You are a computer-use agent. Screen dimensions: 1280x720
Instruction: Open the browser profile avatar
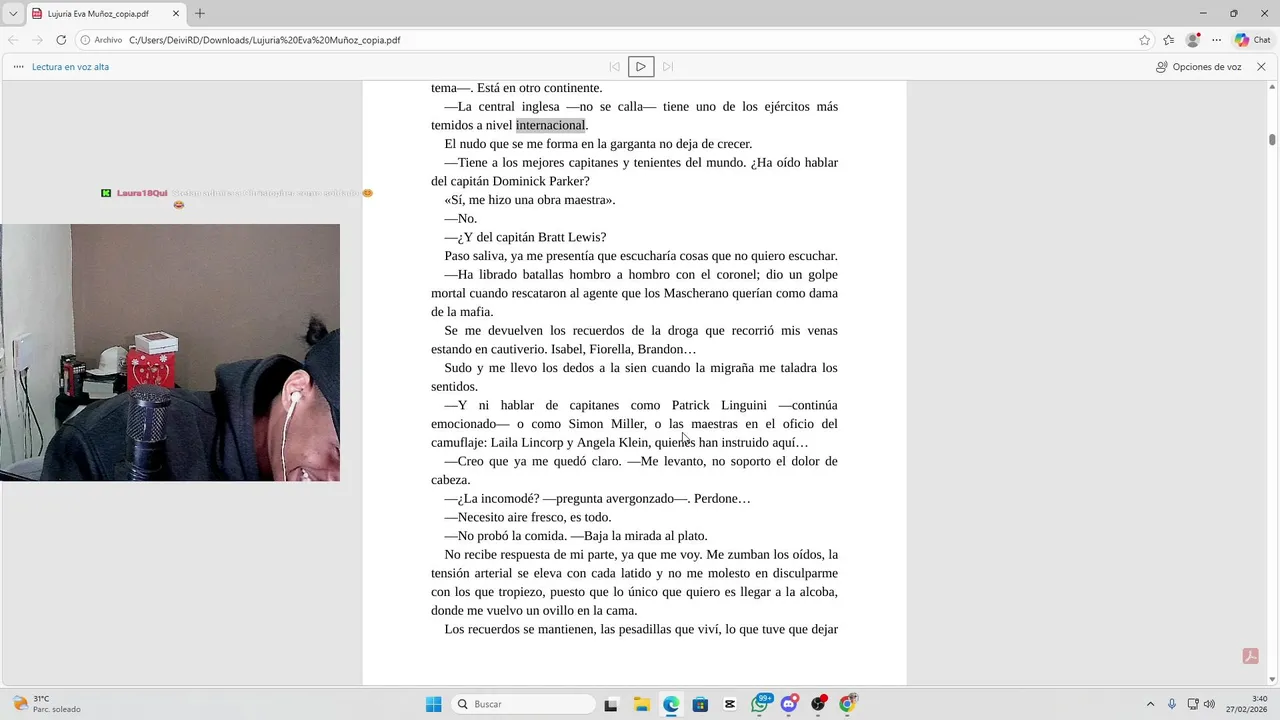click(x=1193, y=40)
